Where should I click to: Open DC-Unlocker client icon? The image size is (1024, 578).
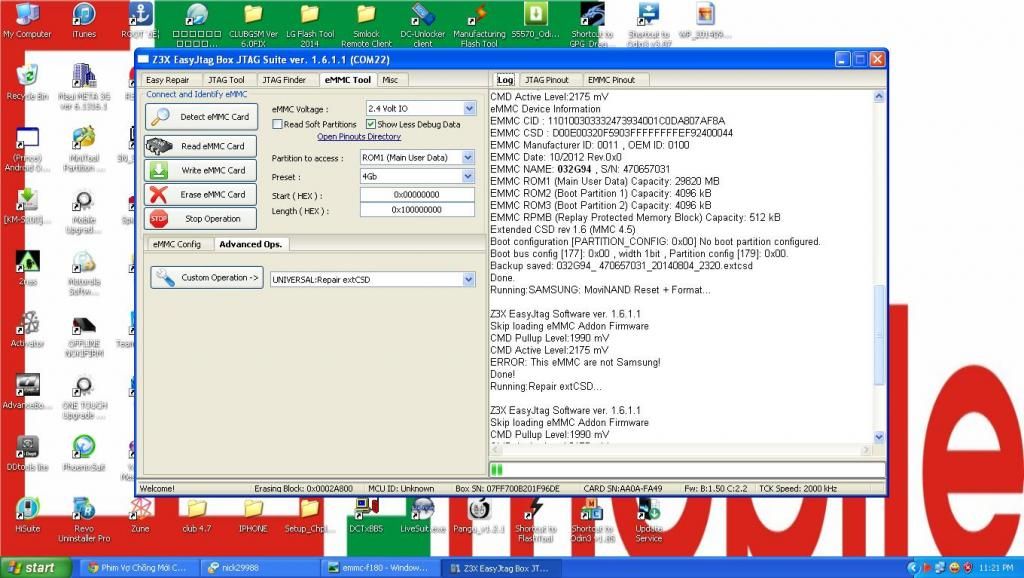[423, 24]
